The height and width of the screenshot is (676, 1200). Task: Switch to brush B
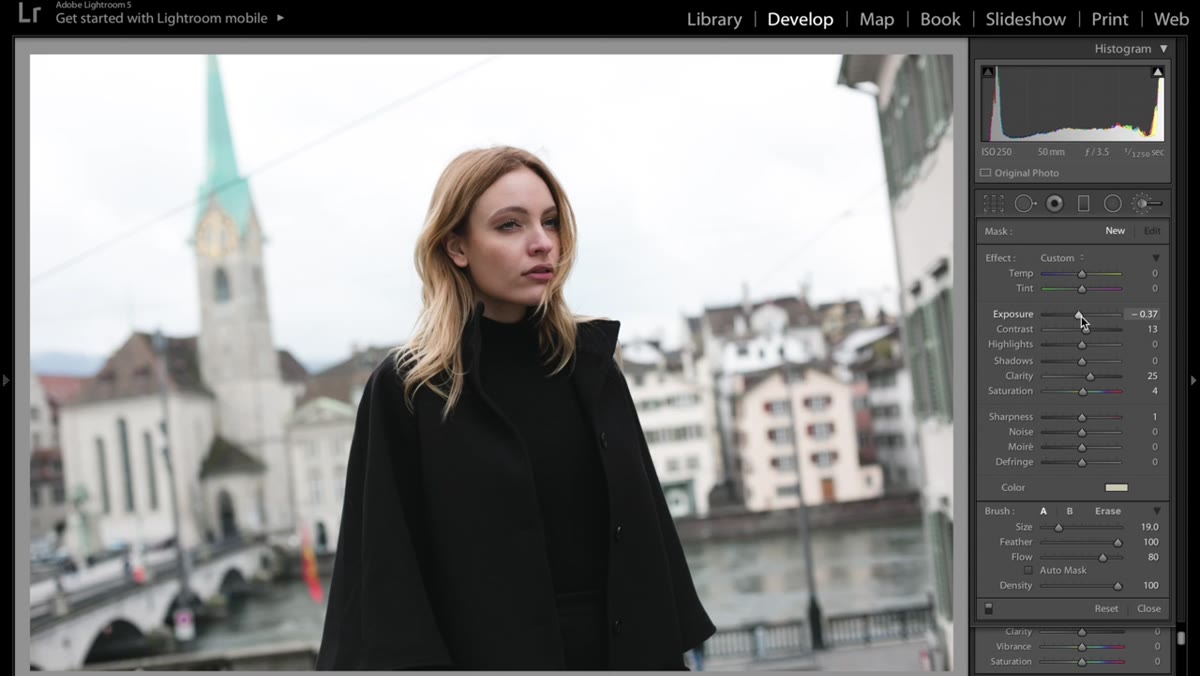1069,511
